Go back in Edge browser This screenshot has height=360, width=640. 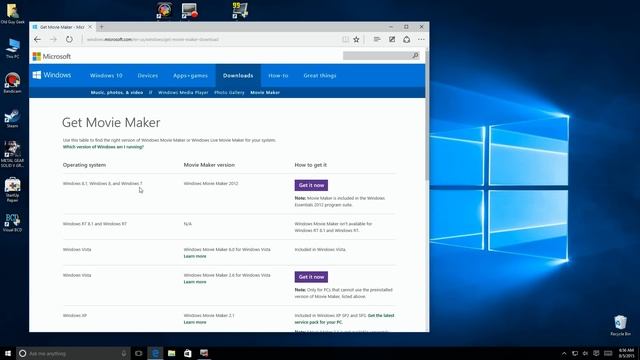point(38,39)
